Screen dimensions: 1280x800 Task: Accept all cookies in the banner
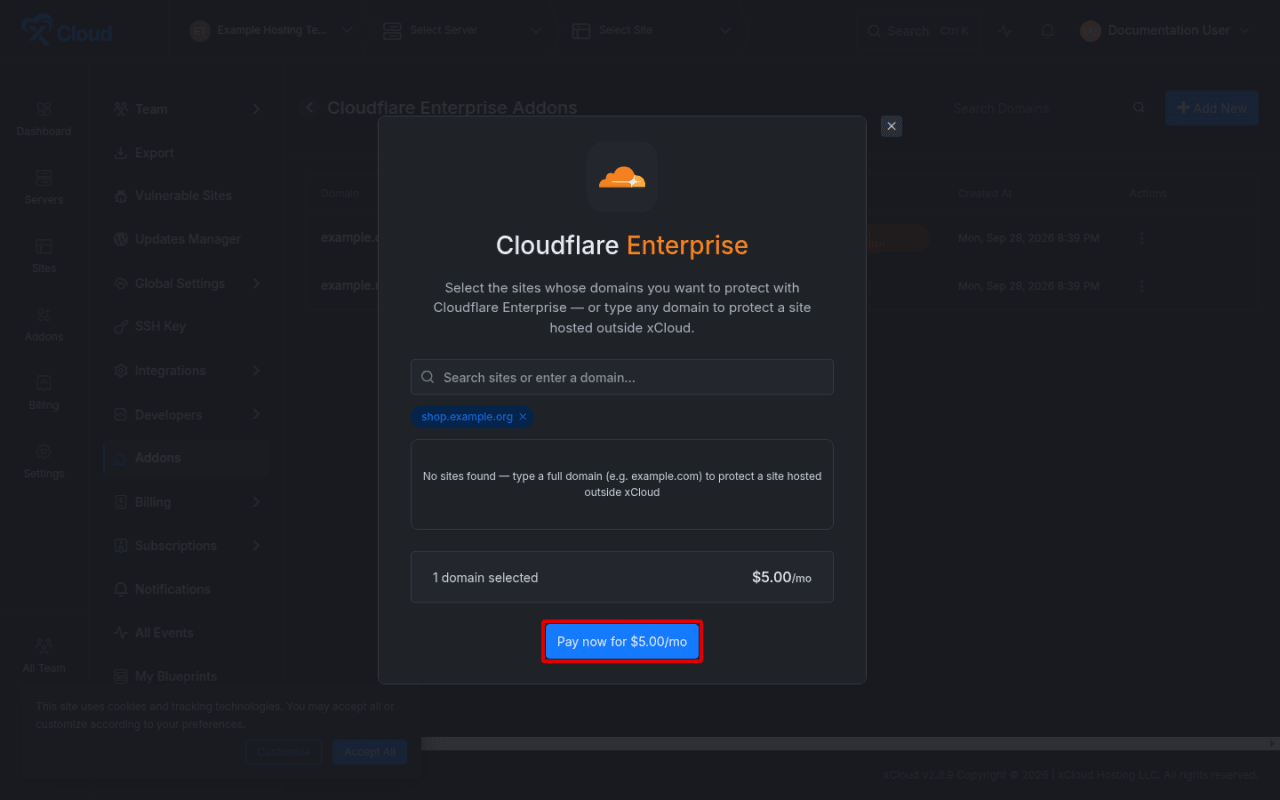click(x=370, y=752)
